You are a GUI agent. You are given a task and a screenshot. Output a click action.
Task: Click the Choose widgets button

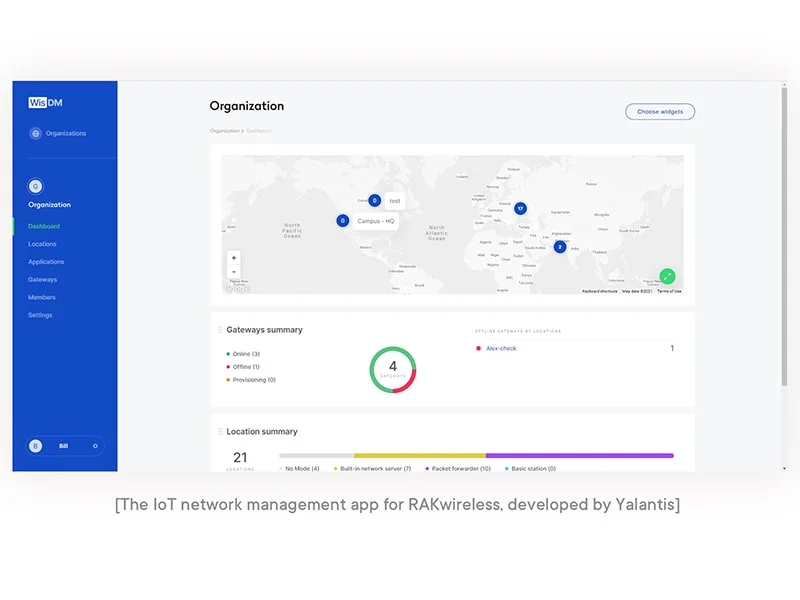tap(660, 111)
